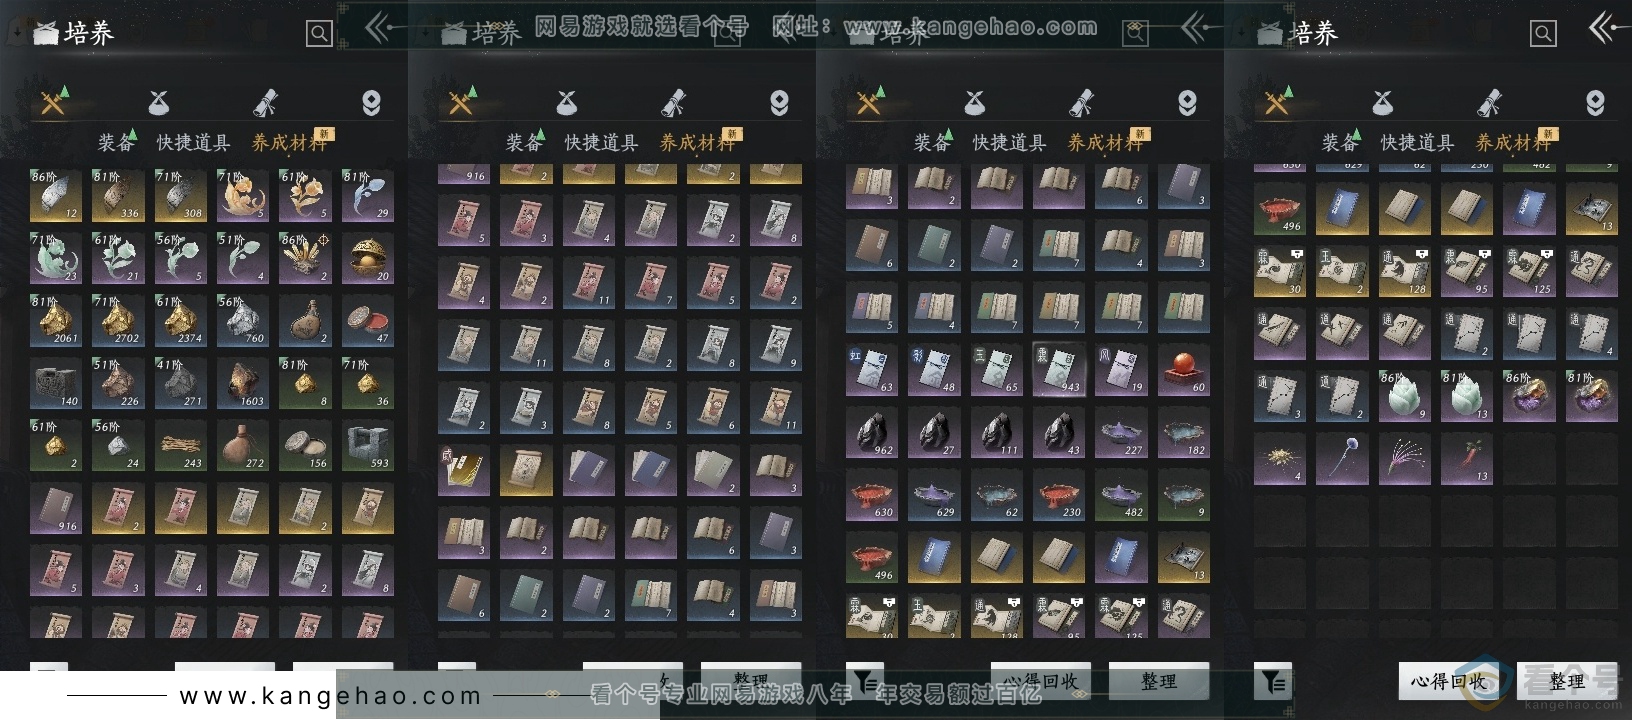Select the fireworks item in fourth panel
Screen dimensions: 1632x720
(x=1405, y=459)
